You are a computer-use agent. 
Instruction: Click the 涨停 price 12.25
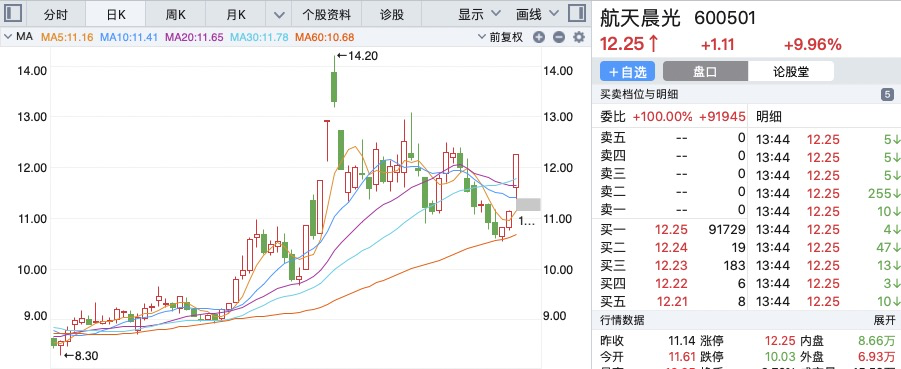coord(780,340)
